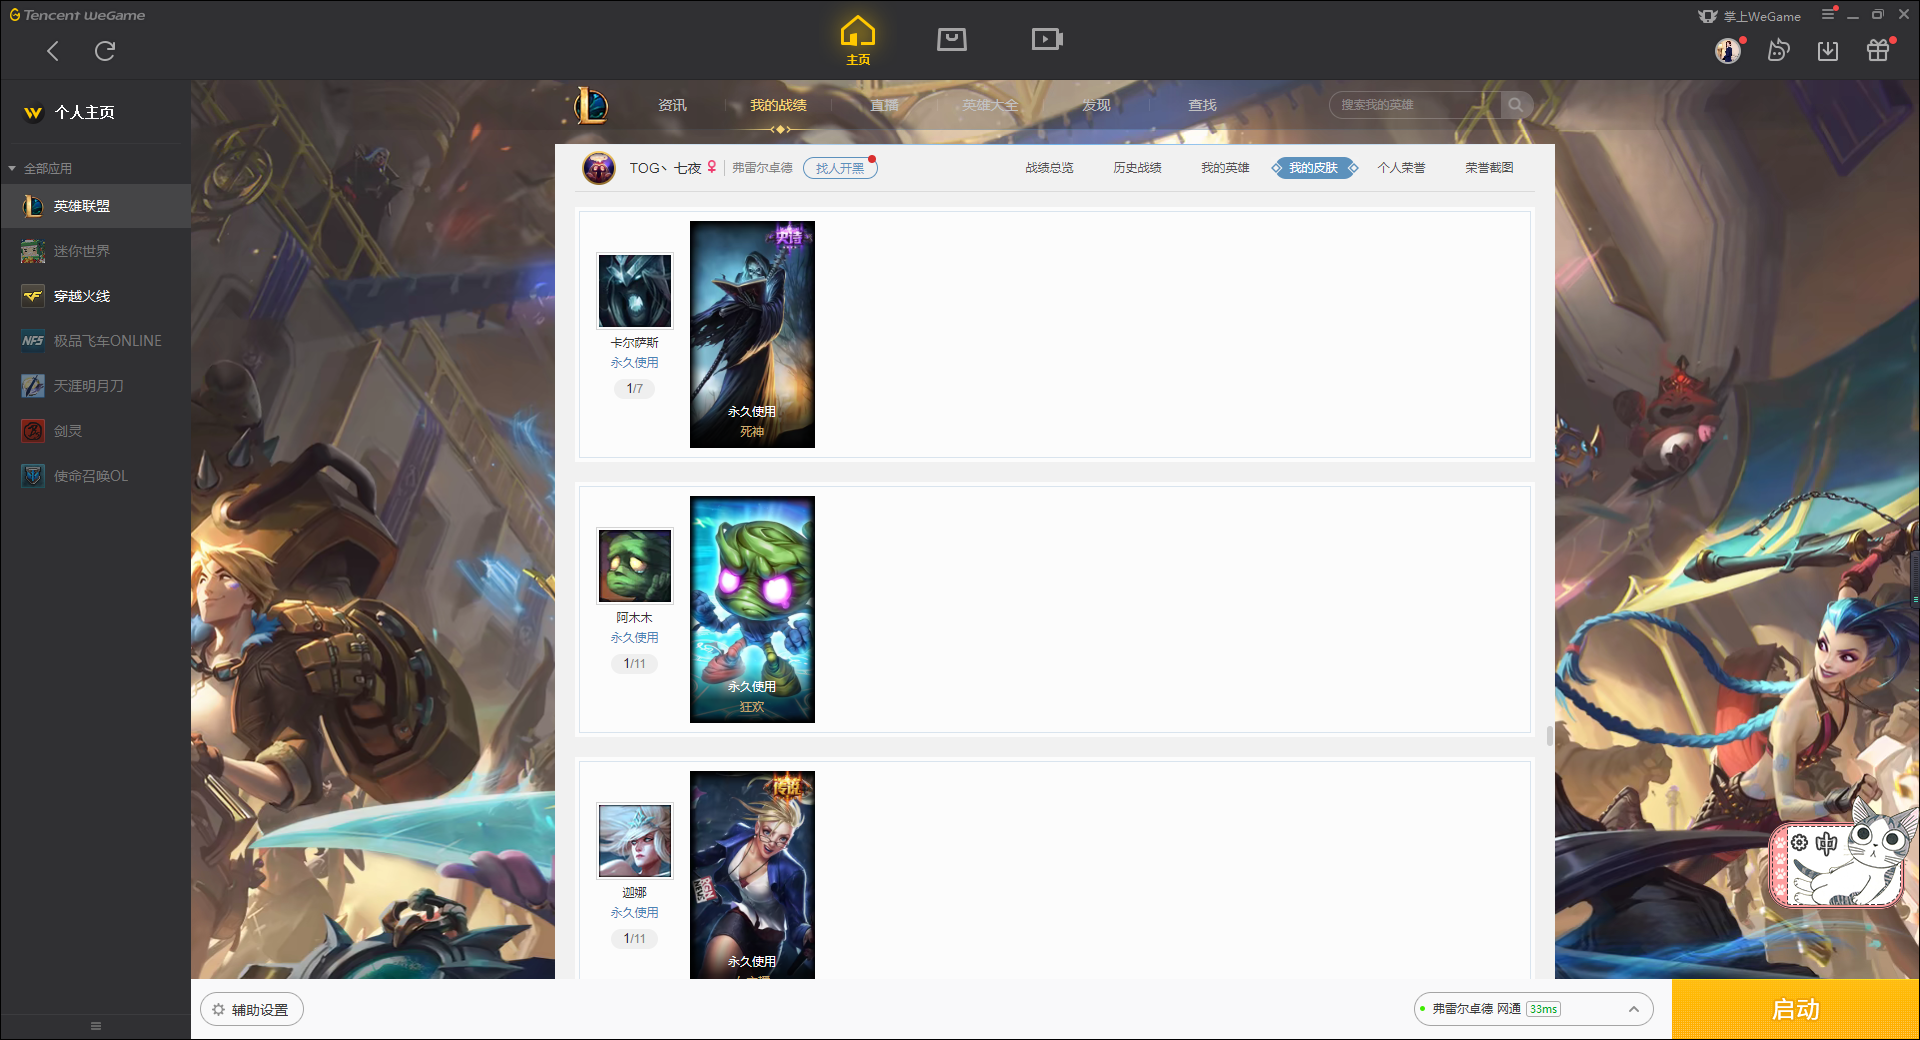Select 天涯明月刀 in the sidebar
This screenshot has height=1040, width=1920.
pyautogui.click(x=95, y=386)
